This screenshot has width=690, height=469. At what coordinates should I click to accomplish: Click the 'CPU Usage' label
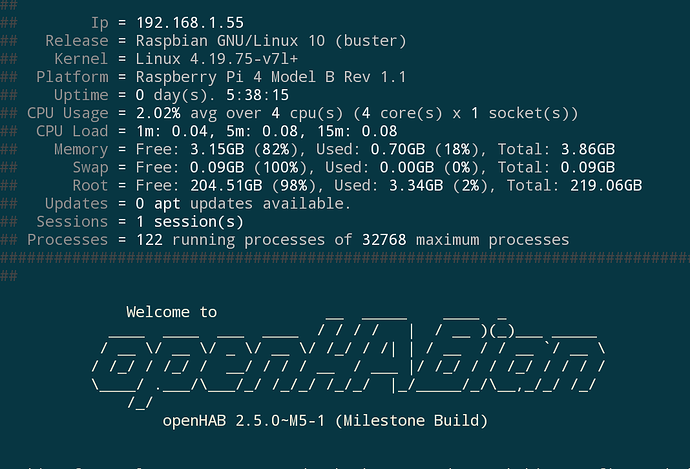coord(67,114)
